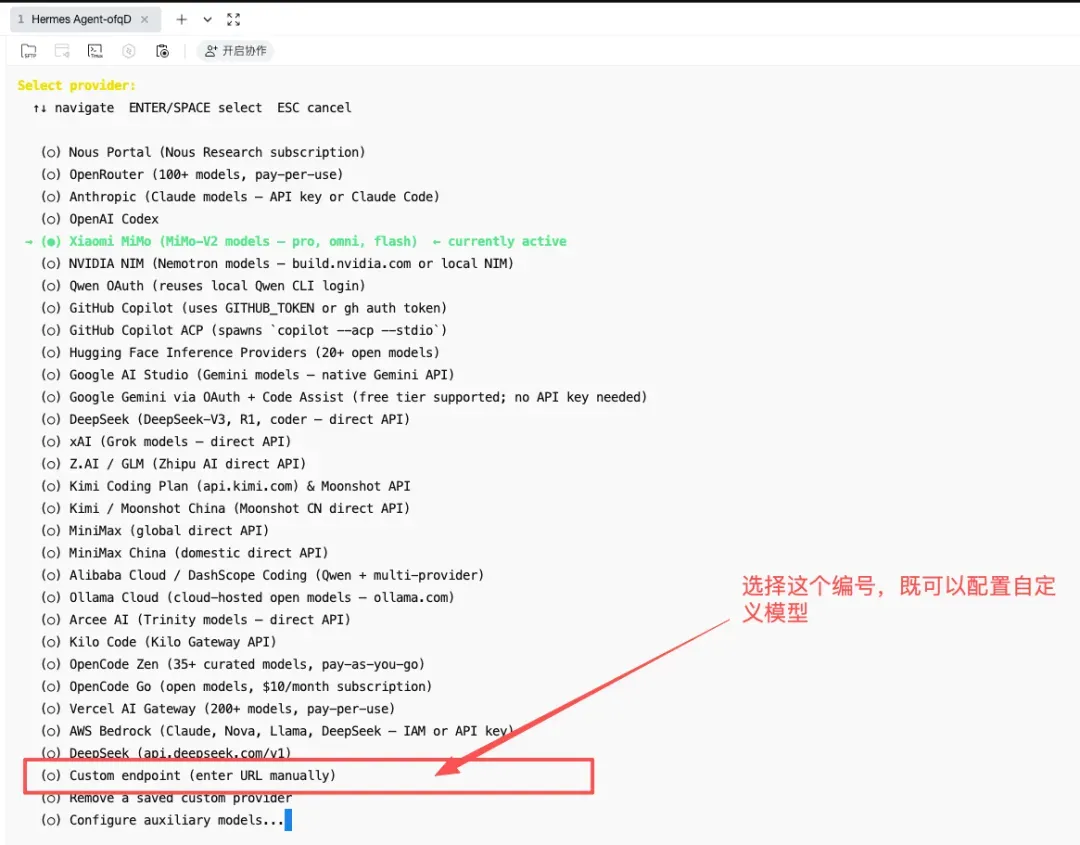Select Alibaba Cloud / DashScope Coding option
This screenshot has height=845, width=1080.
click(x=262, y=575)
